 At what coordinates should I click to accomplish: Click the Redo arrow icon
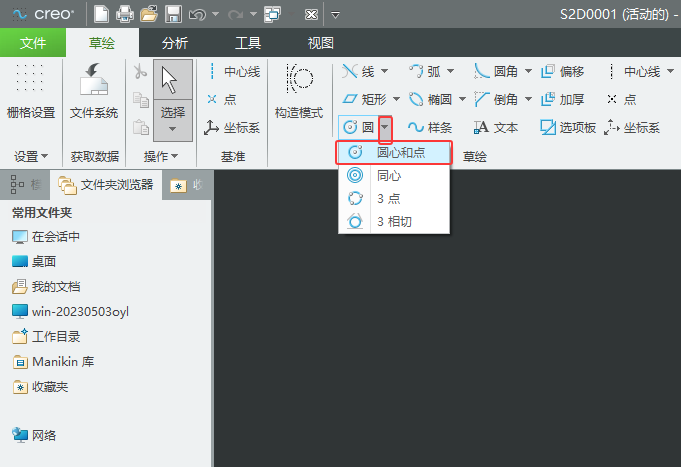click(235, 15)
